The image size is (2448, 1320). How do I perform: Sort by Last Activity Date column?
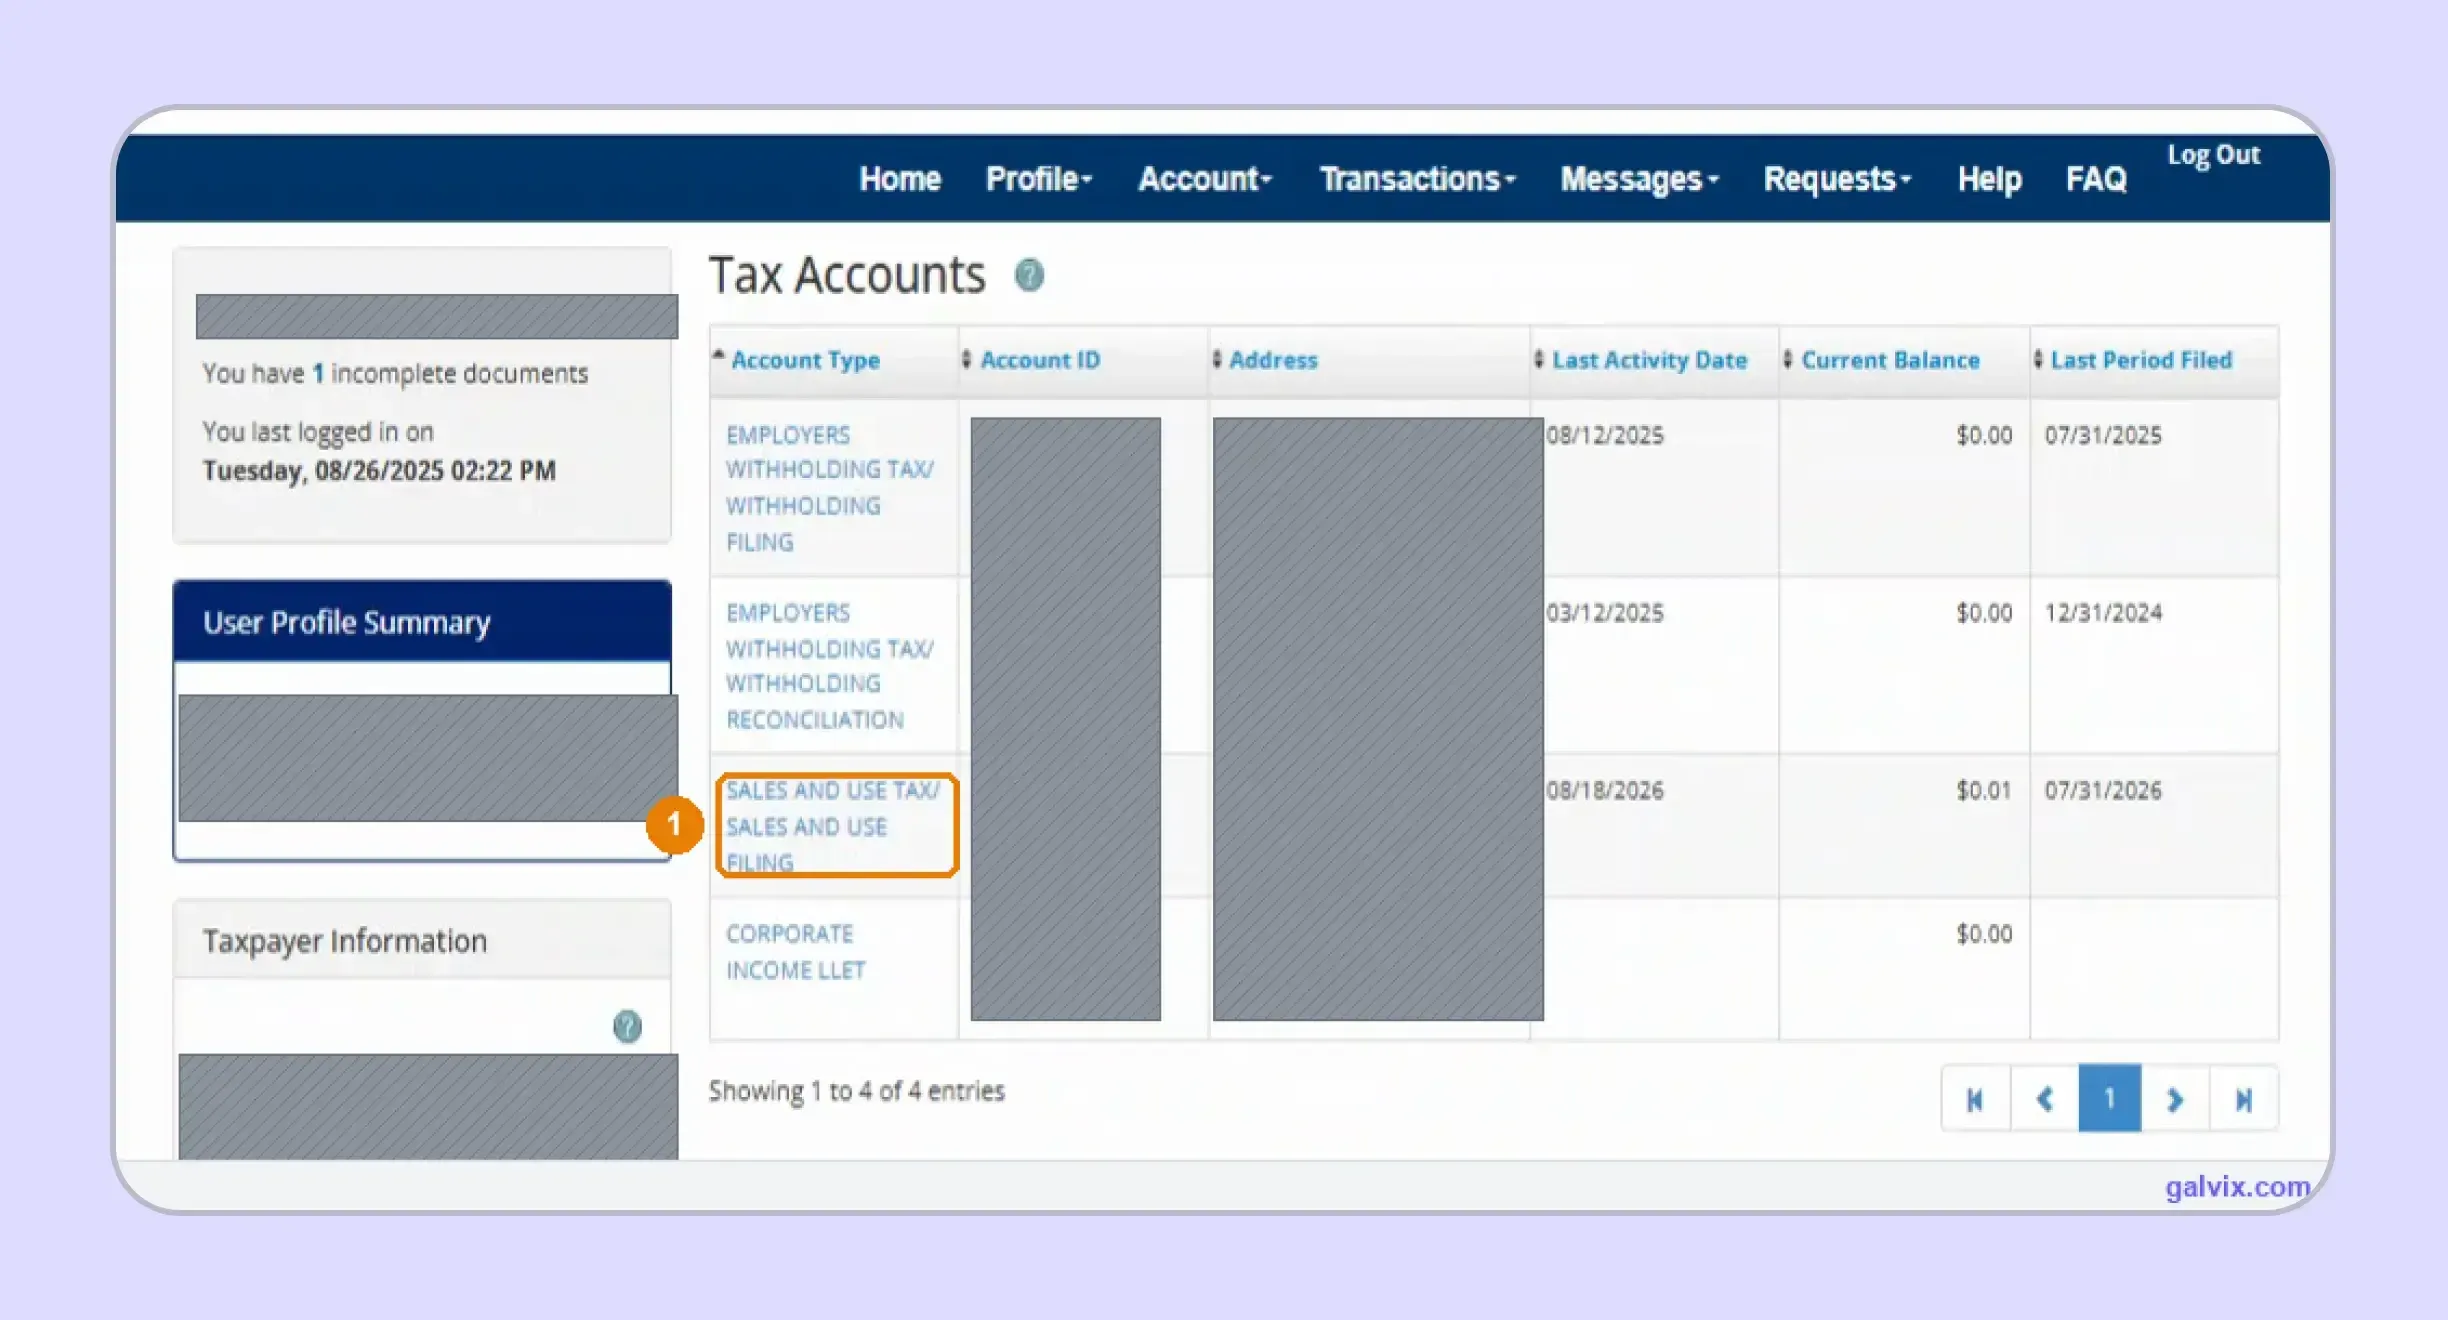pyautogui.click(x=1649, y=360)
